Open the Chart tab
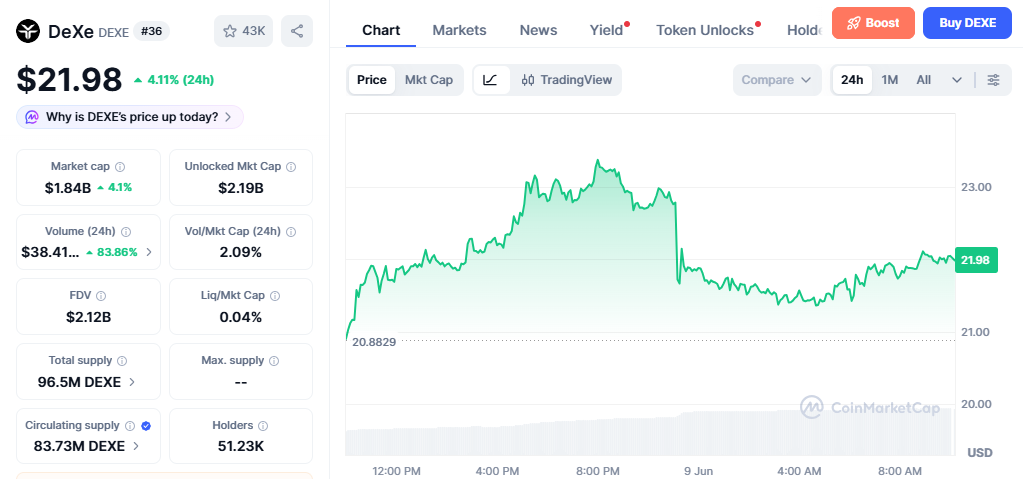The width and height of the screenshot is (1023, 479). point(381,30)
